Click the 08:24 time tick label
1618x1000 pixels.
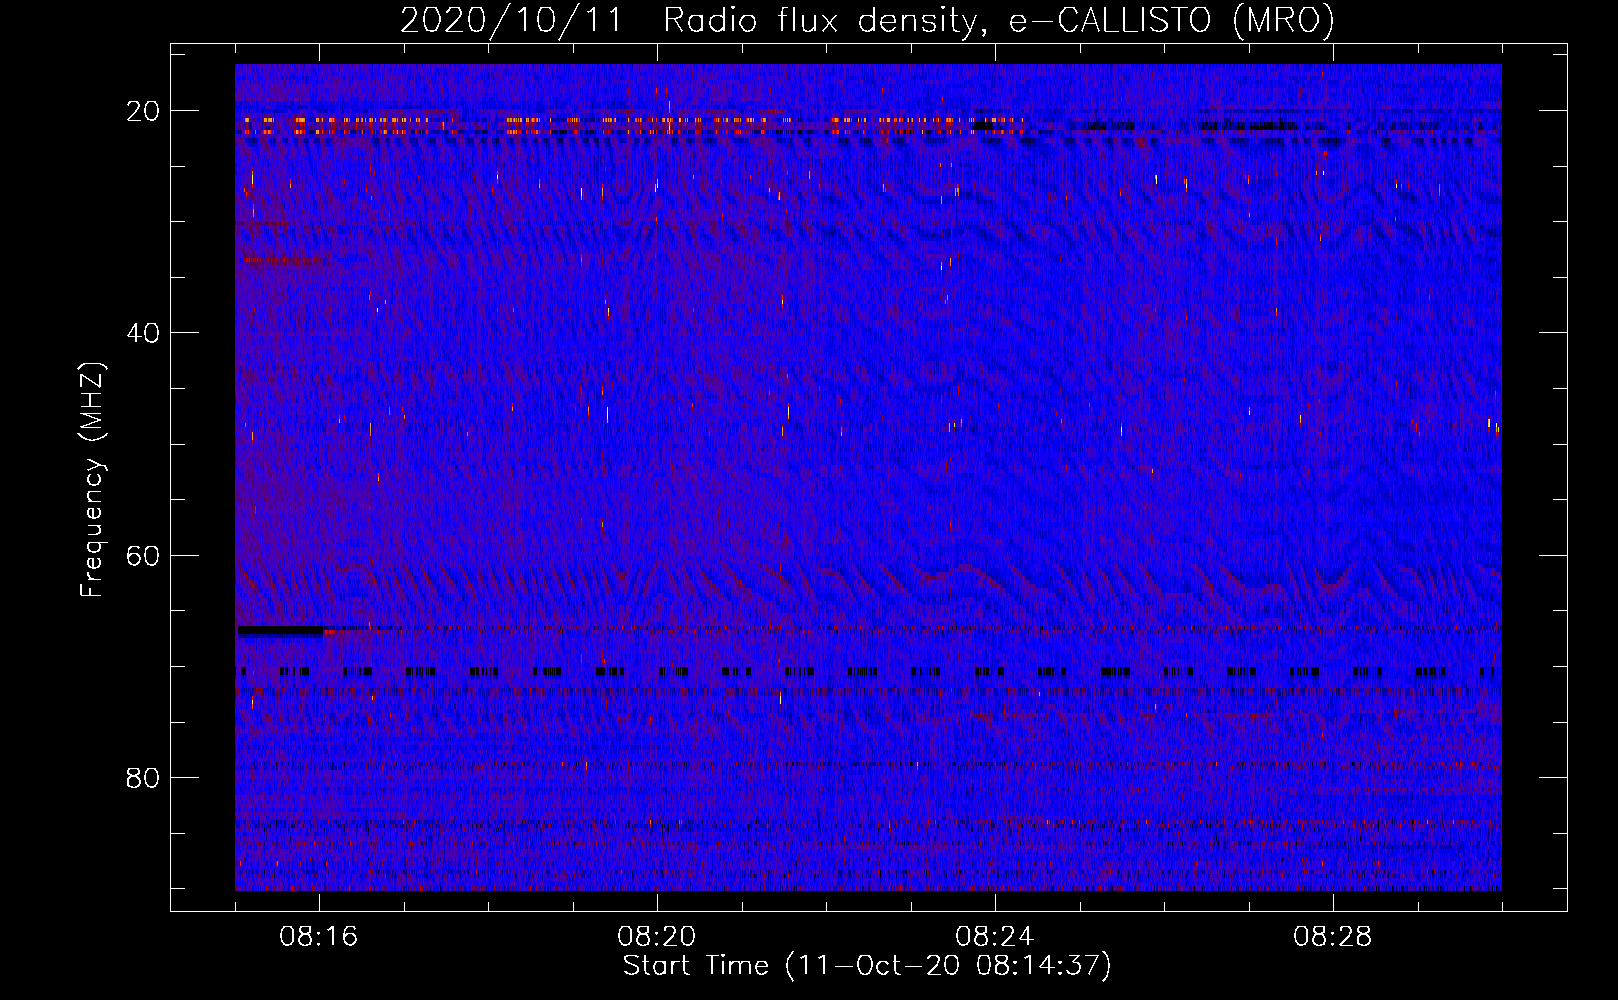click(995, 937)
